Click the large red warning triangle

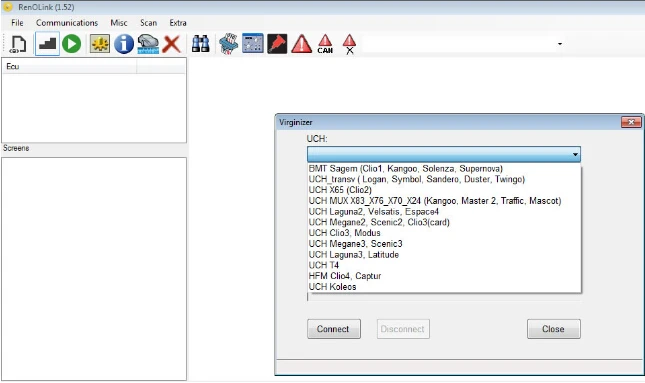(302, 44)
